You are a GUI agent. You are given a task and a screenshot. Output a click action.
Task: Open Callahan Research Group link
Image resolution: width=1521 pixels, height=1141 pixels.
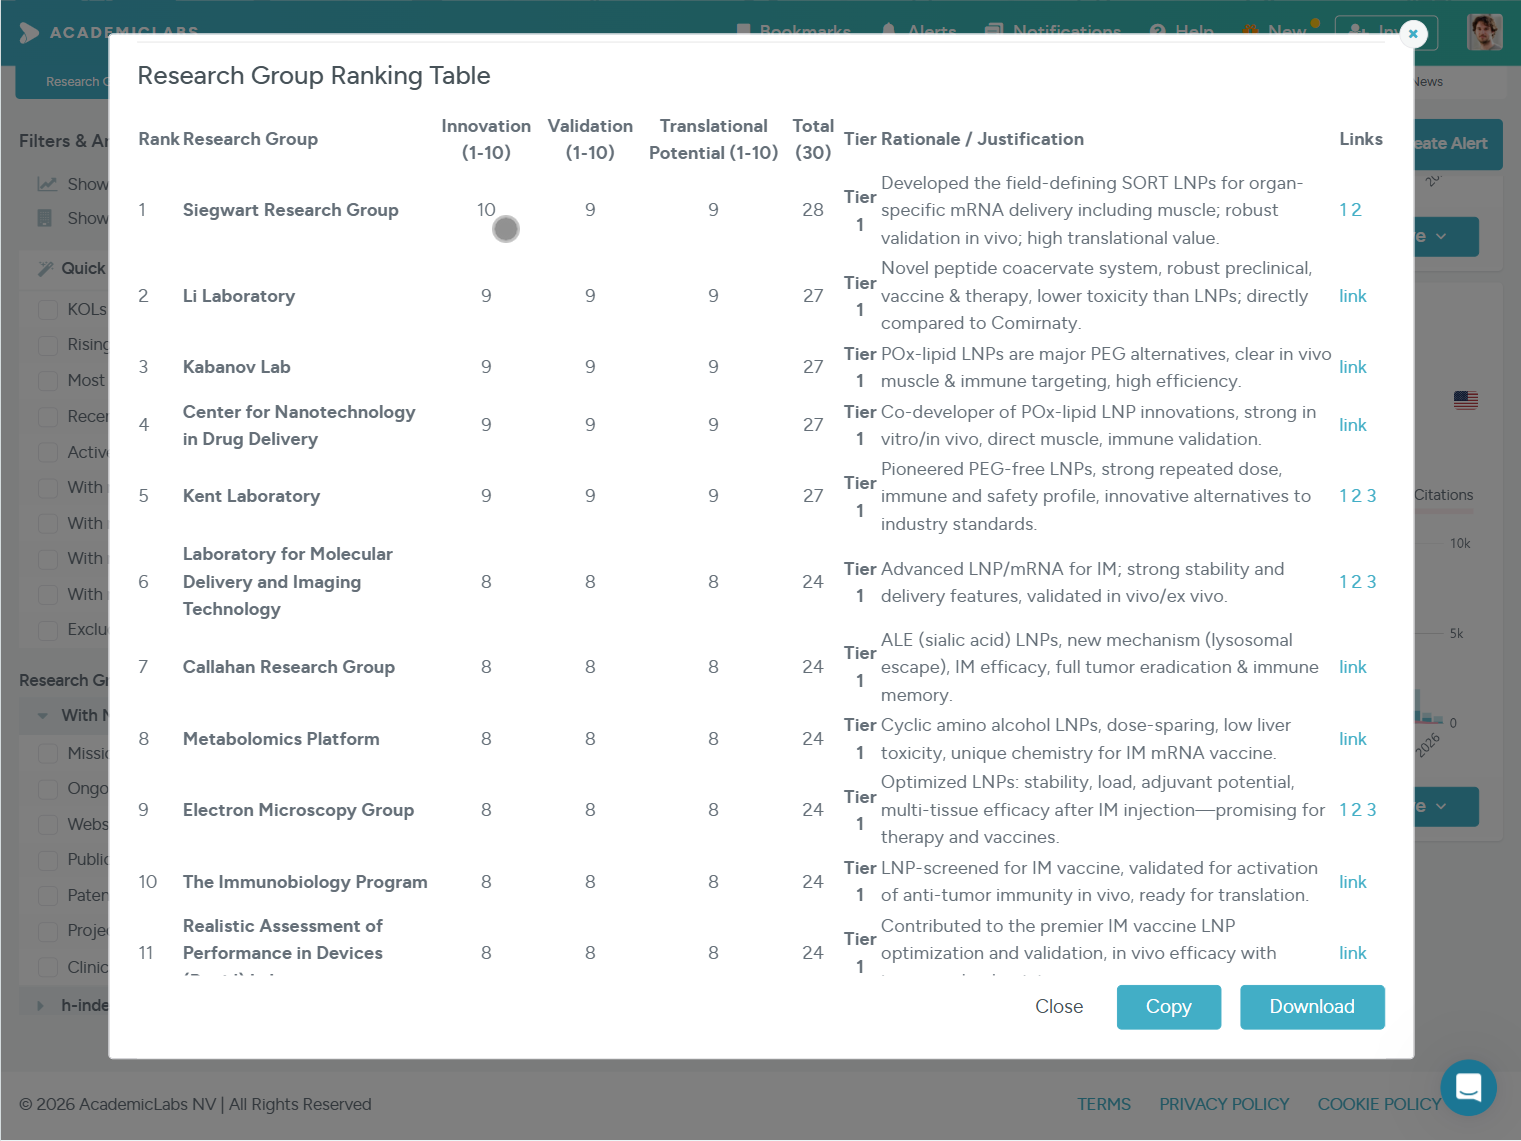(1353, 667)
